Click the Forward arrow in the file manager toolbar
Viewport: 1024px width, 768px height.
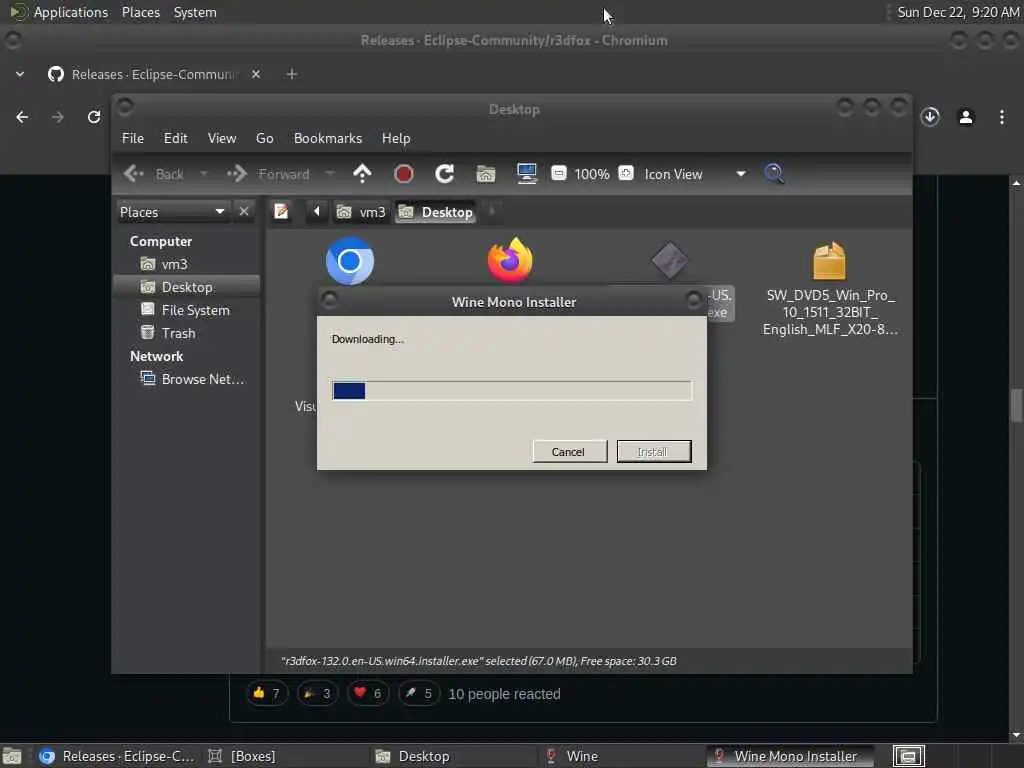pyautogui.click(x=237, y=174)
